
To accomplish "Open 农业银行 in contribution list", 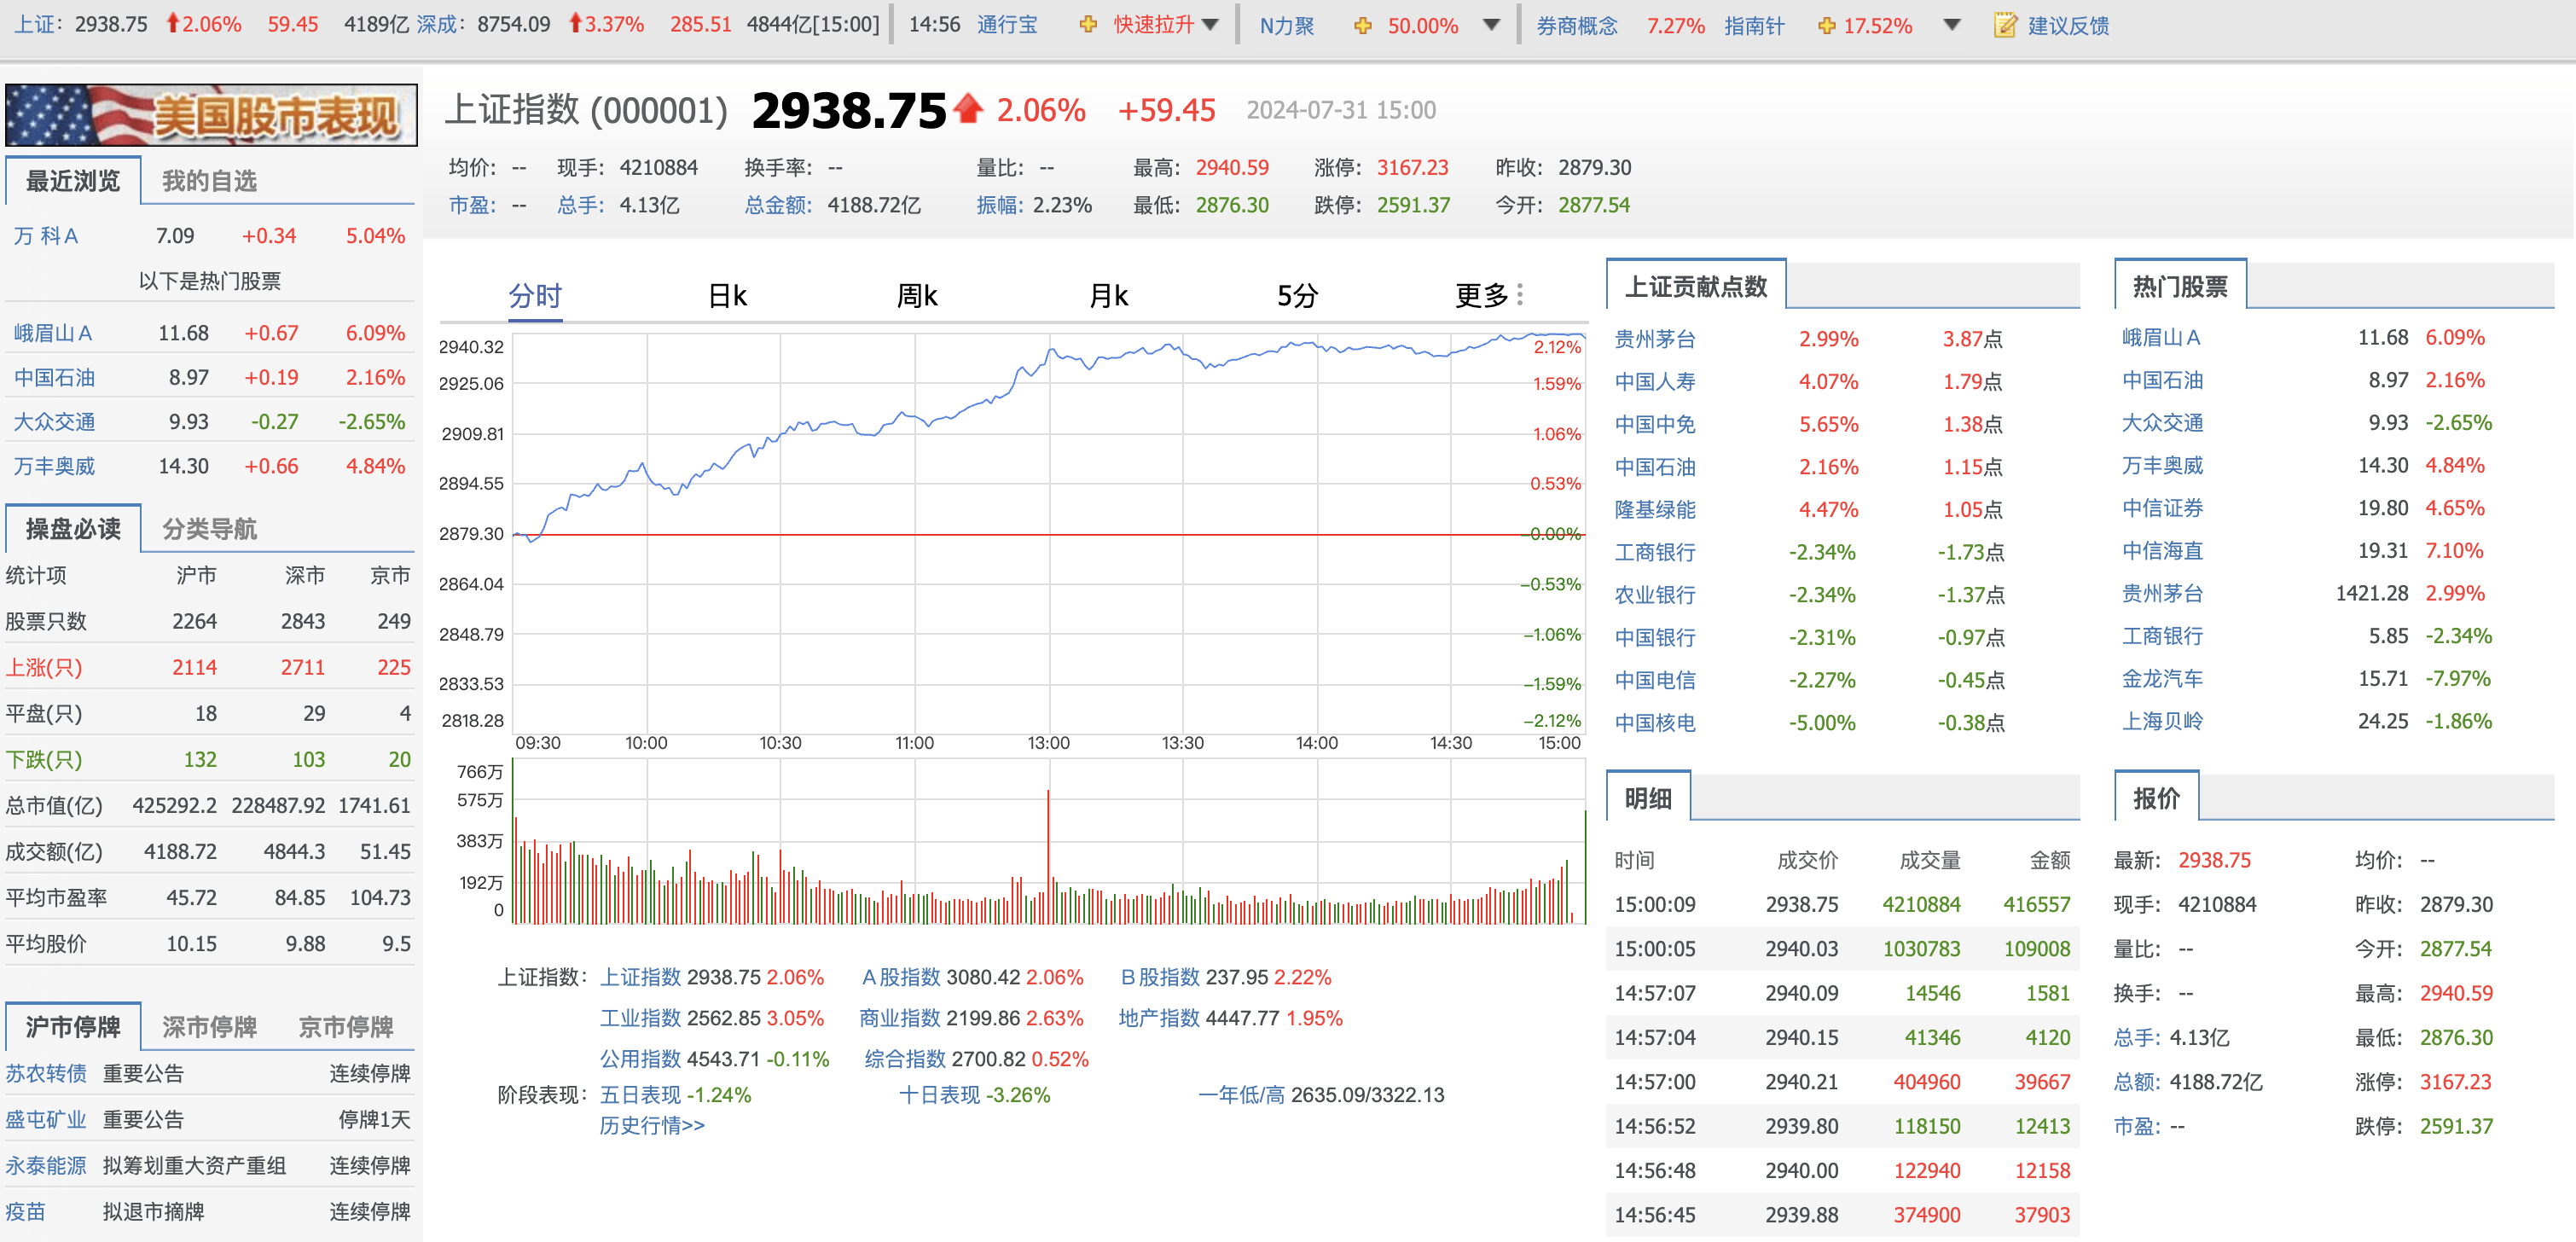I will coord(1655,595).
